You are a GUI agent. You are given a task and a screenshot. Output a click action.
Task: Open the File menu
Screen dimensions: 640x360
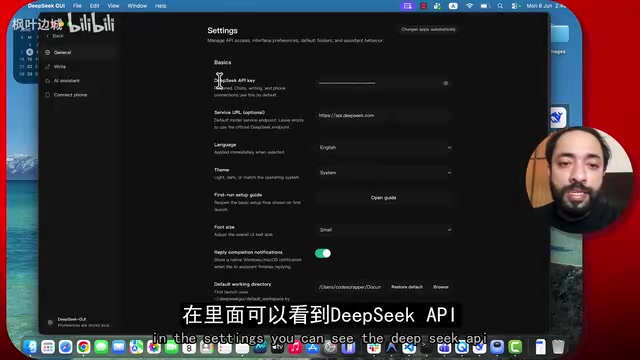click(77, 6)
